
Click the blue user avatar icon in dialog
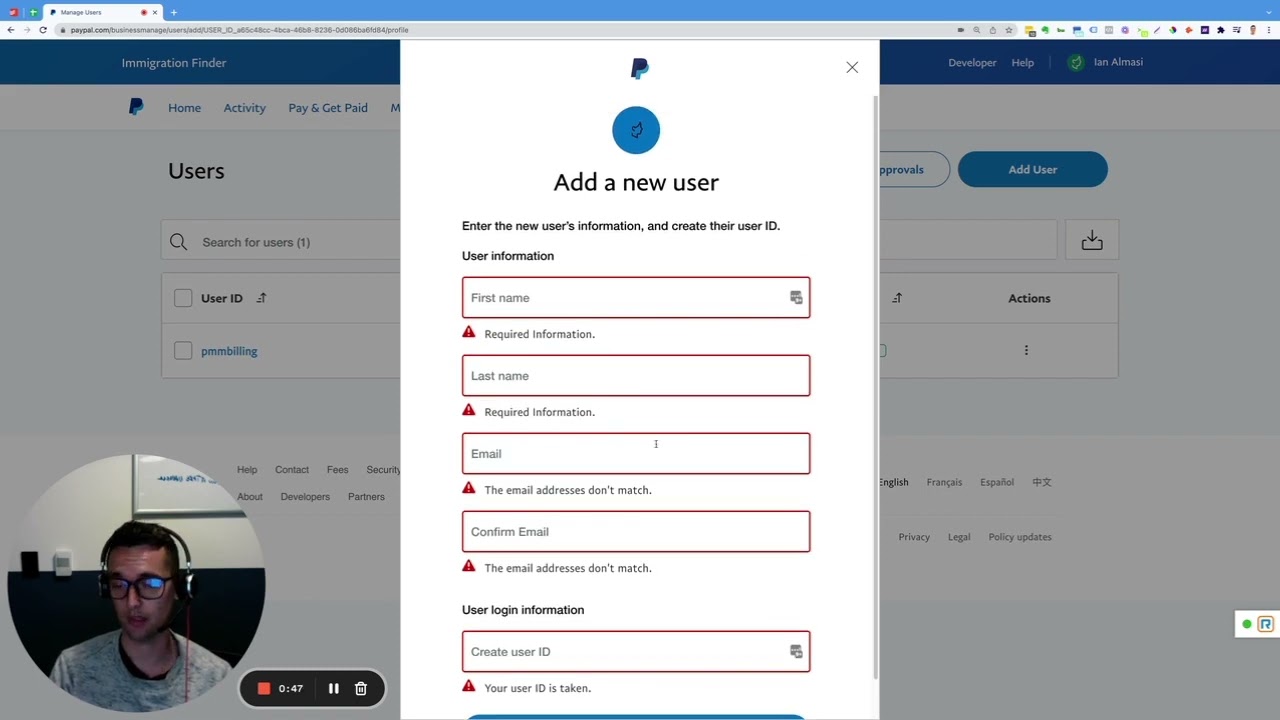click(636, 130)
